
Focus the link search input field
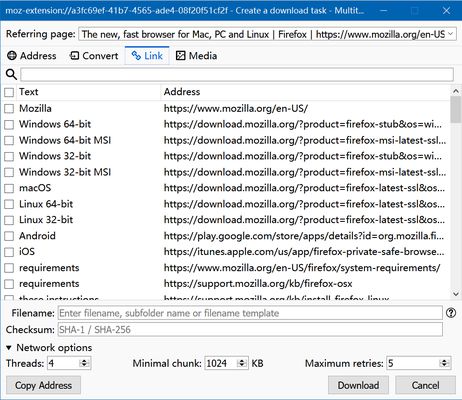[x=237, y=74]
